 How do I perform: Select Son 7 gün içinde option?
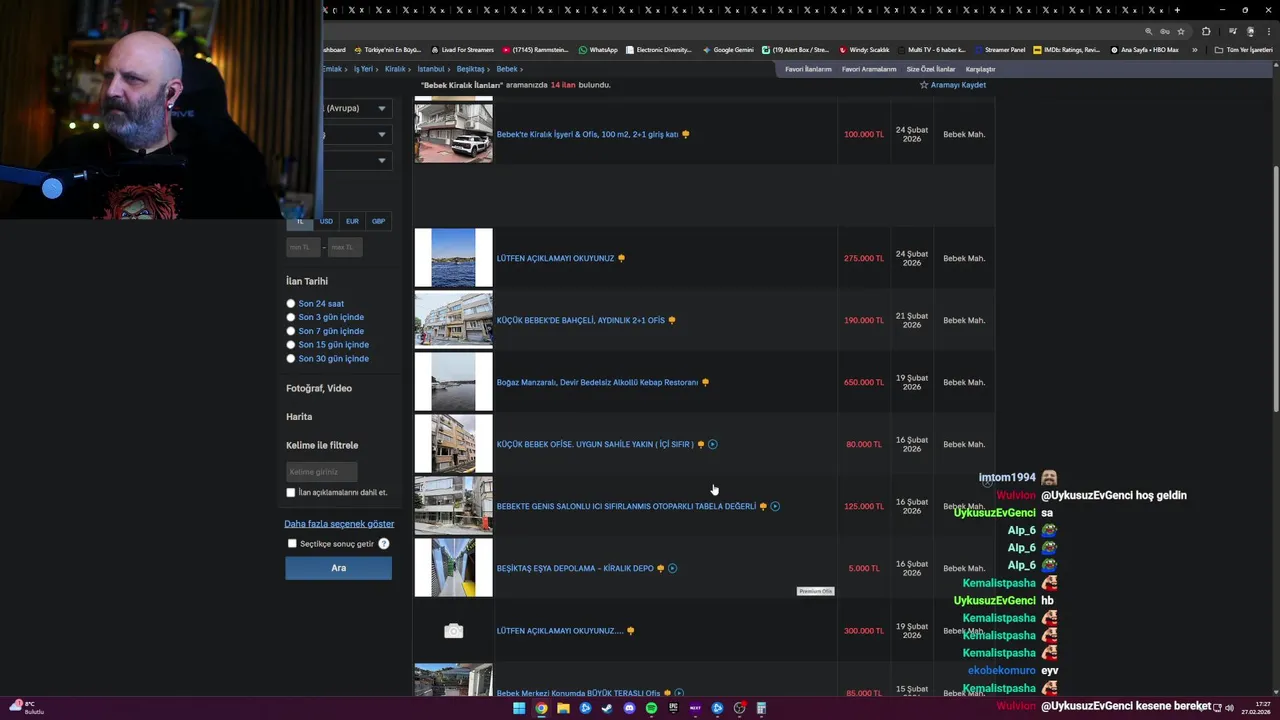coord(291,331)
